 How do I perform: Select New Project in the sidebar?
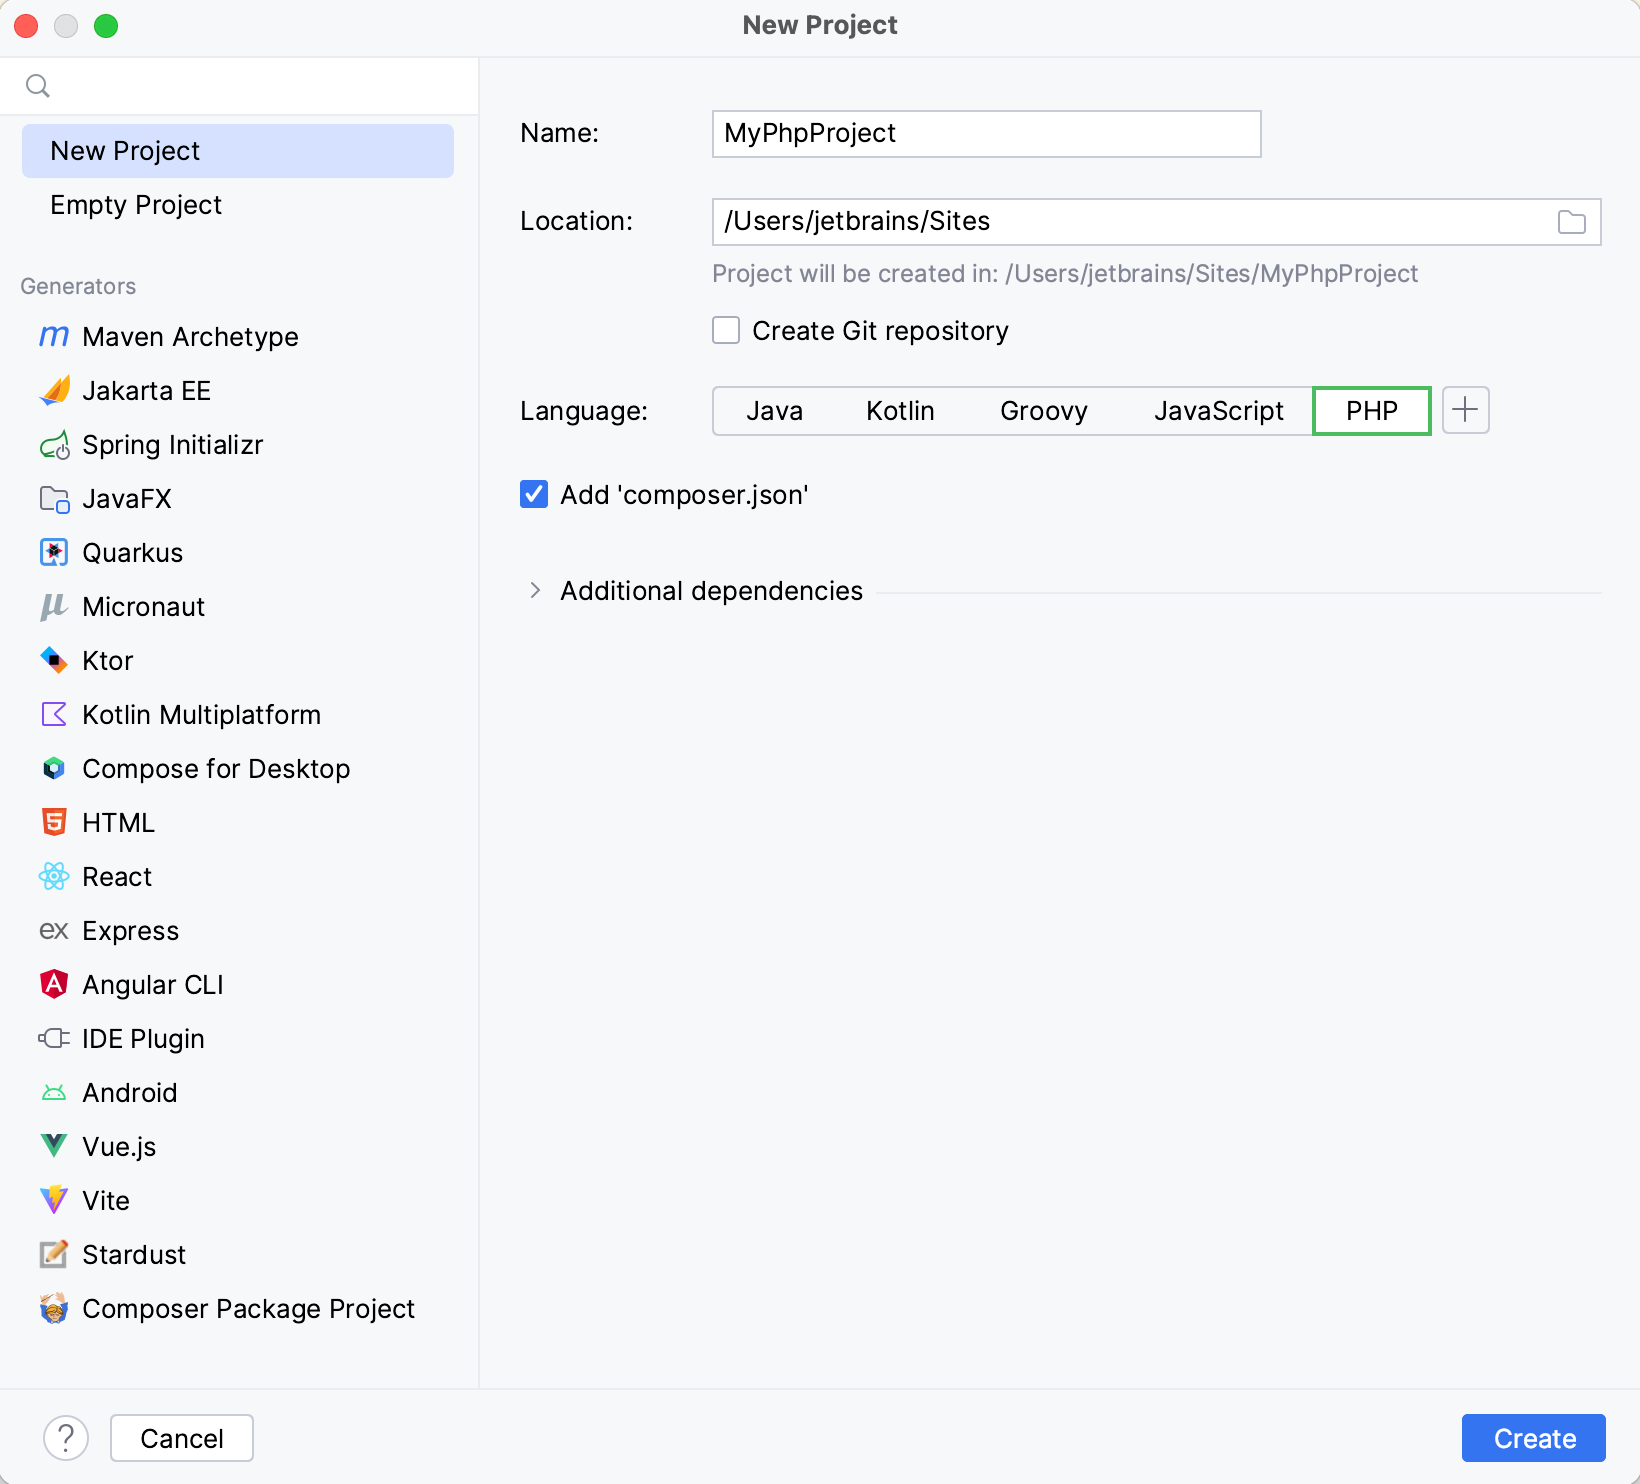point(238,151)
